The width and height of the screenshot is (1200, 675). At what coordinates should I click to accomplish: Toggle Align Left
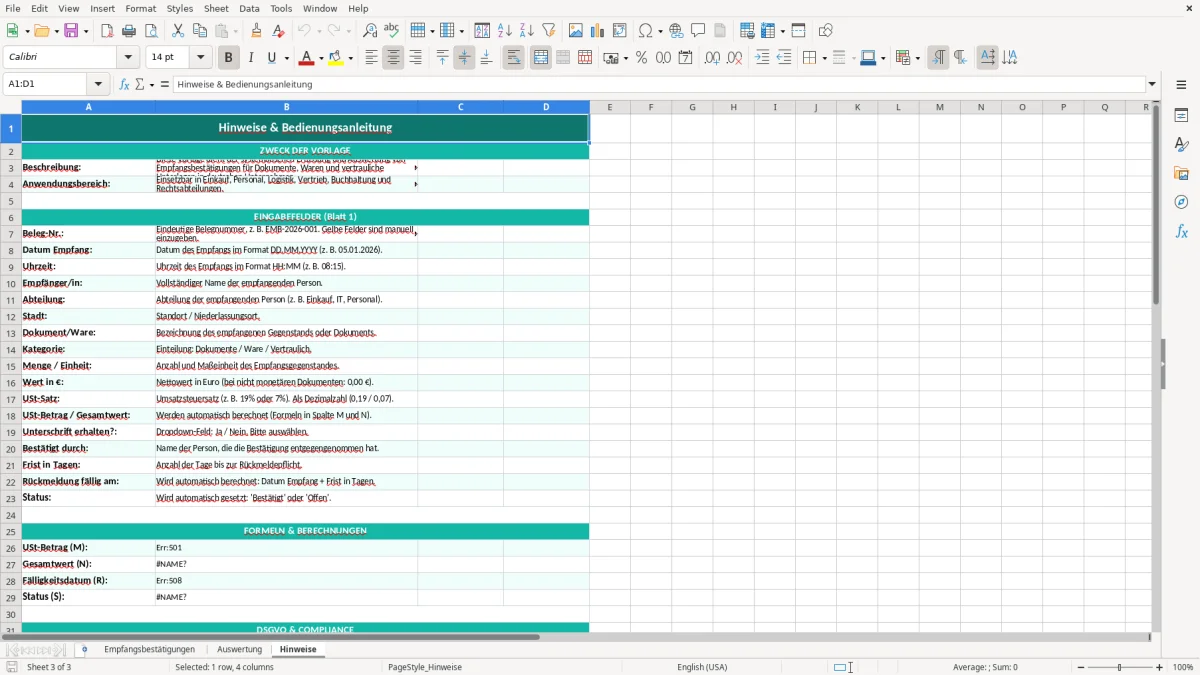(x=371, y=58)
